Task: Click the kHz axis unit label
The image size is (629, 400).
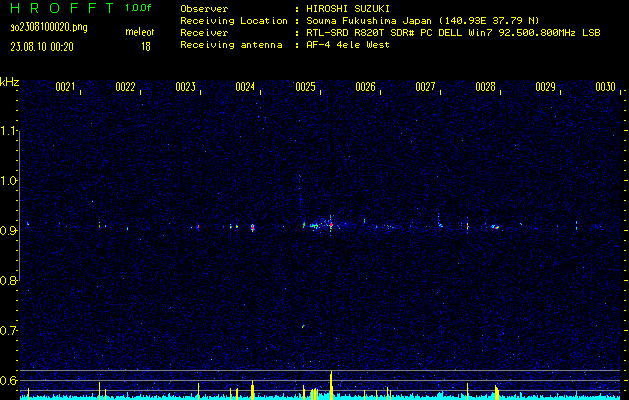Action: [x=10, y=81]
